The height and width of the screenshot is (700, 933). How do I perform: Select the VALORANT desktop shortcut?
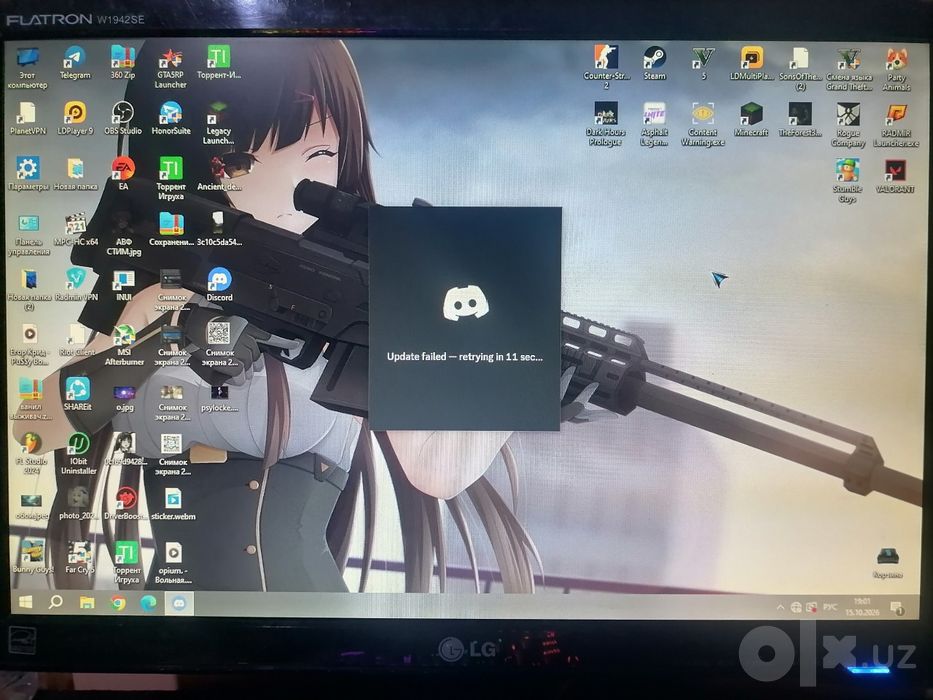[895, 176]
